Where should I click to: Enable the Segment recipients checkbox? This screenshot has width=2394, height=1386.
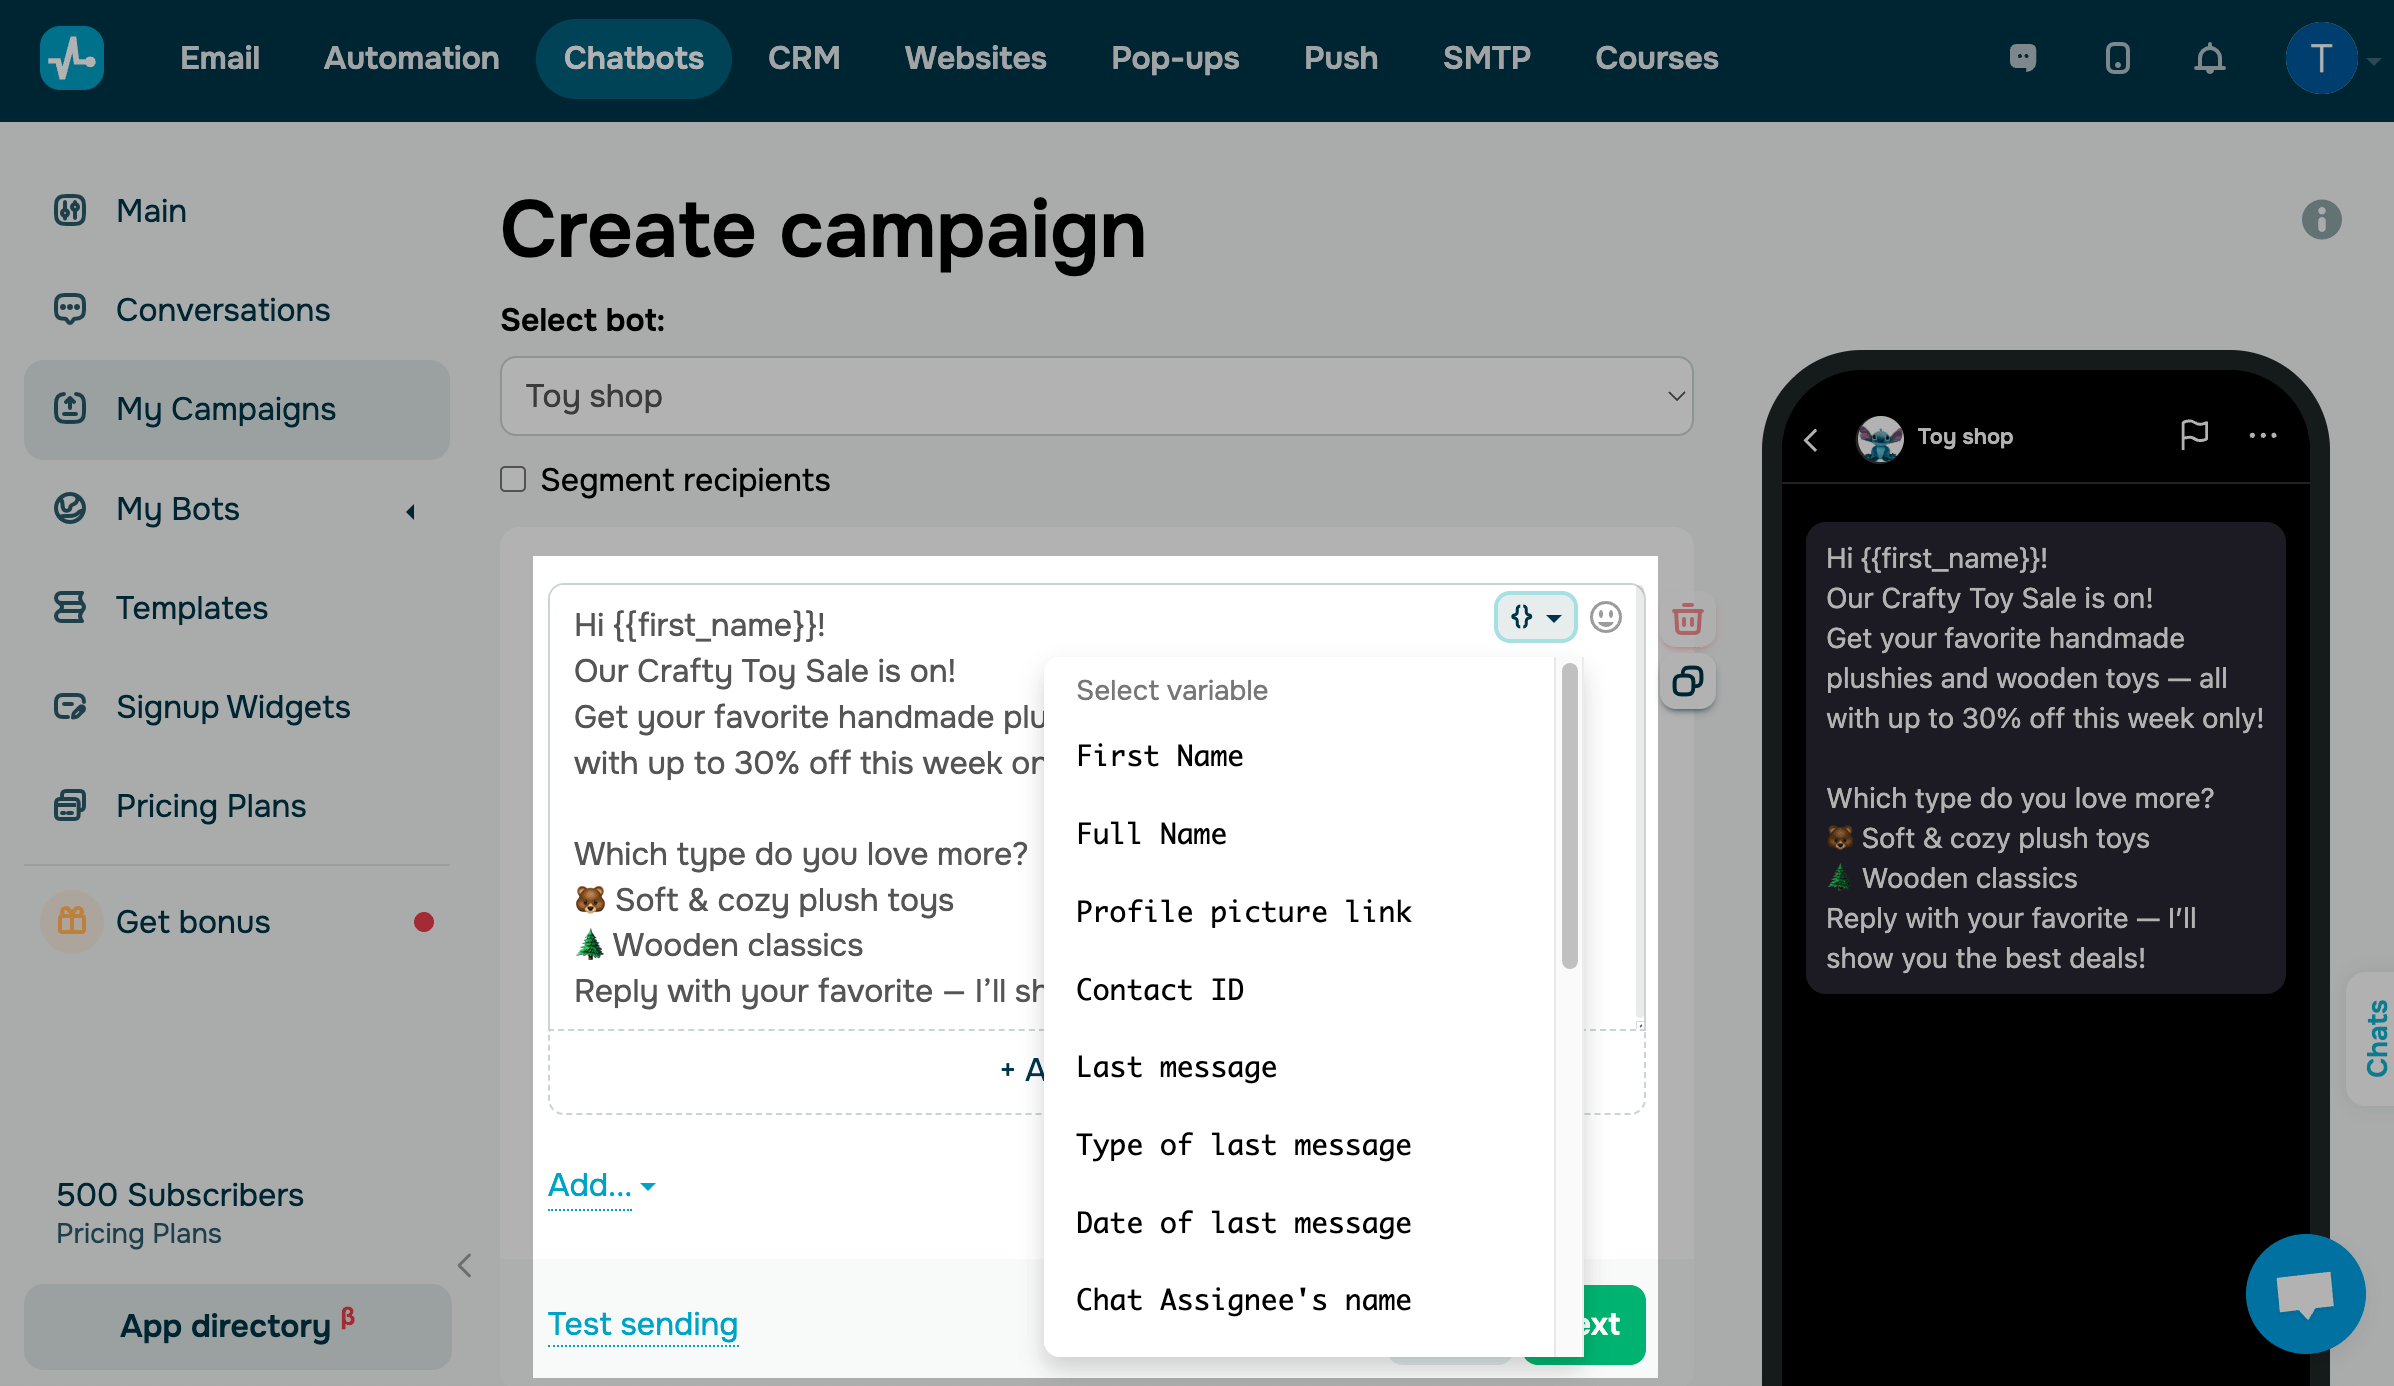click(514, 479)
